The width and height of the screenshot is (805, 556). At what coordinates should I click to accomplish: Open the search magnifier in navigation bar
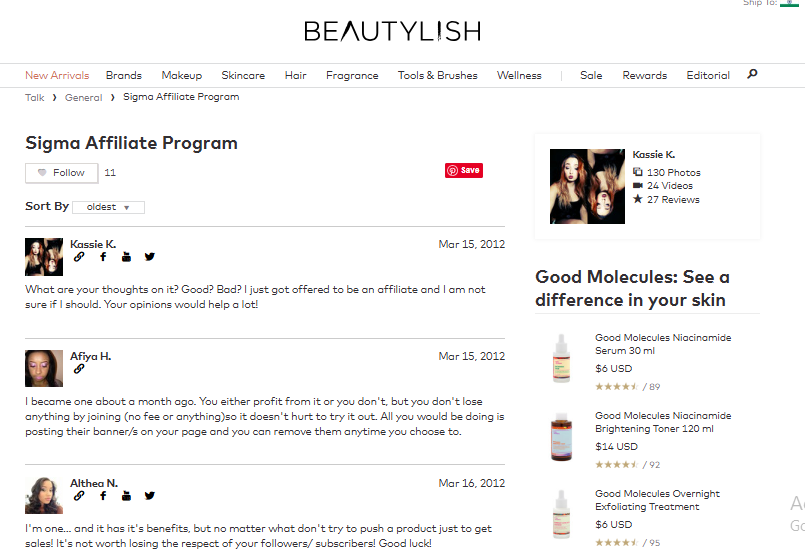pyautogui.click(x=752, y=74)
